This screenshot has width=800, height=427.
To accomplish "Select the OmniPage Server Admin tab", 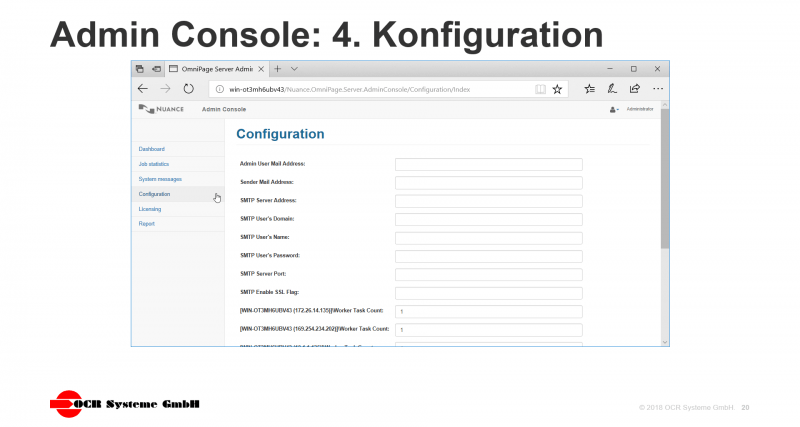I will coord(216,69).
